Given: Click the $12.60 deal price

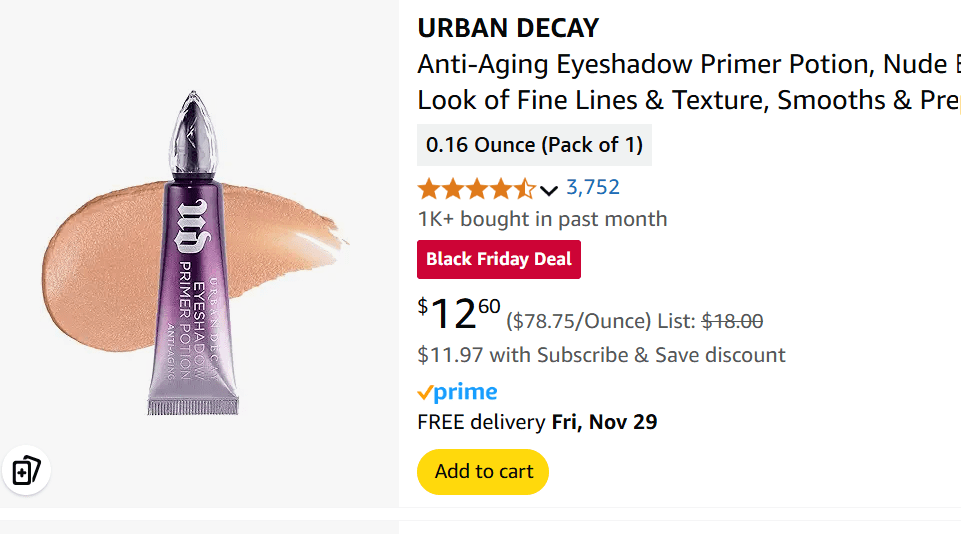Looking at the screenshot, I should (x=459, y=314).
